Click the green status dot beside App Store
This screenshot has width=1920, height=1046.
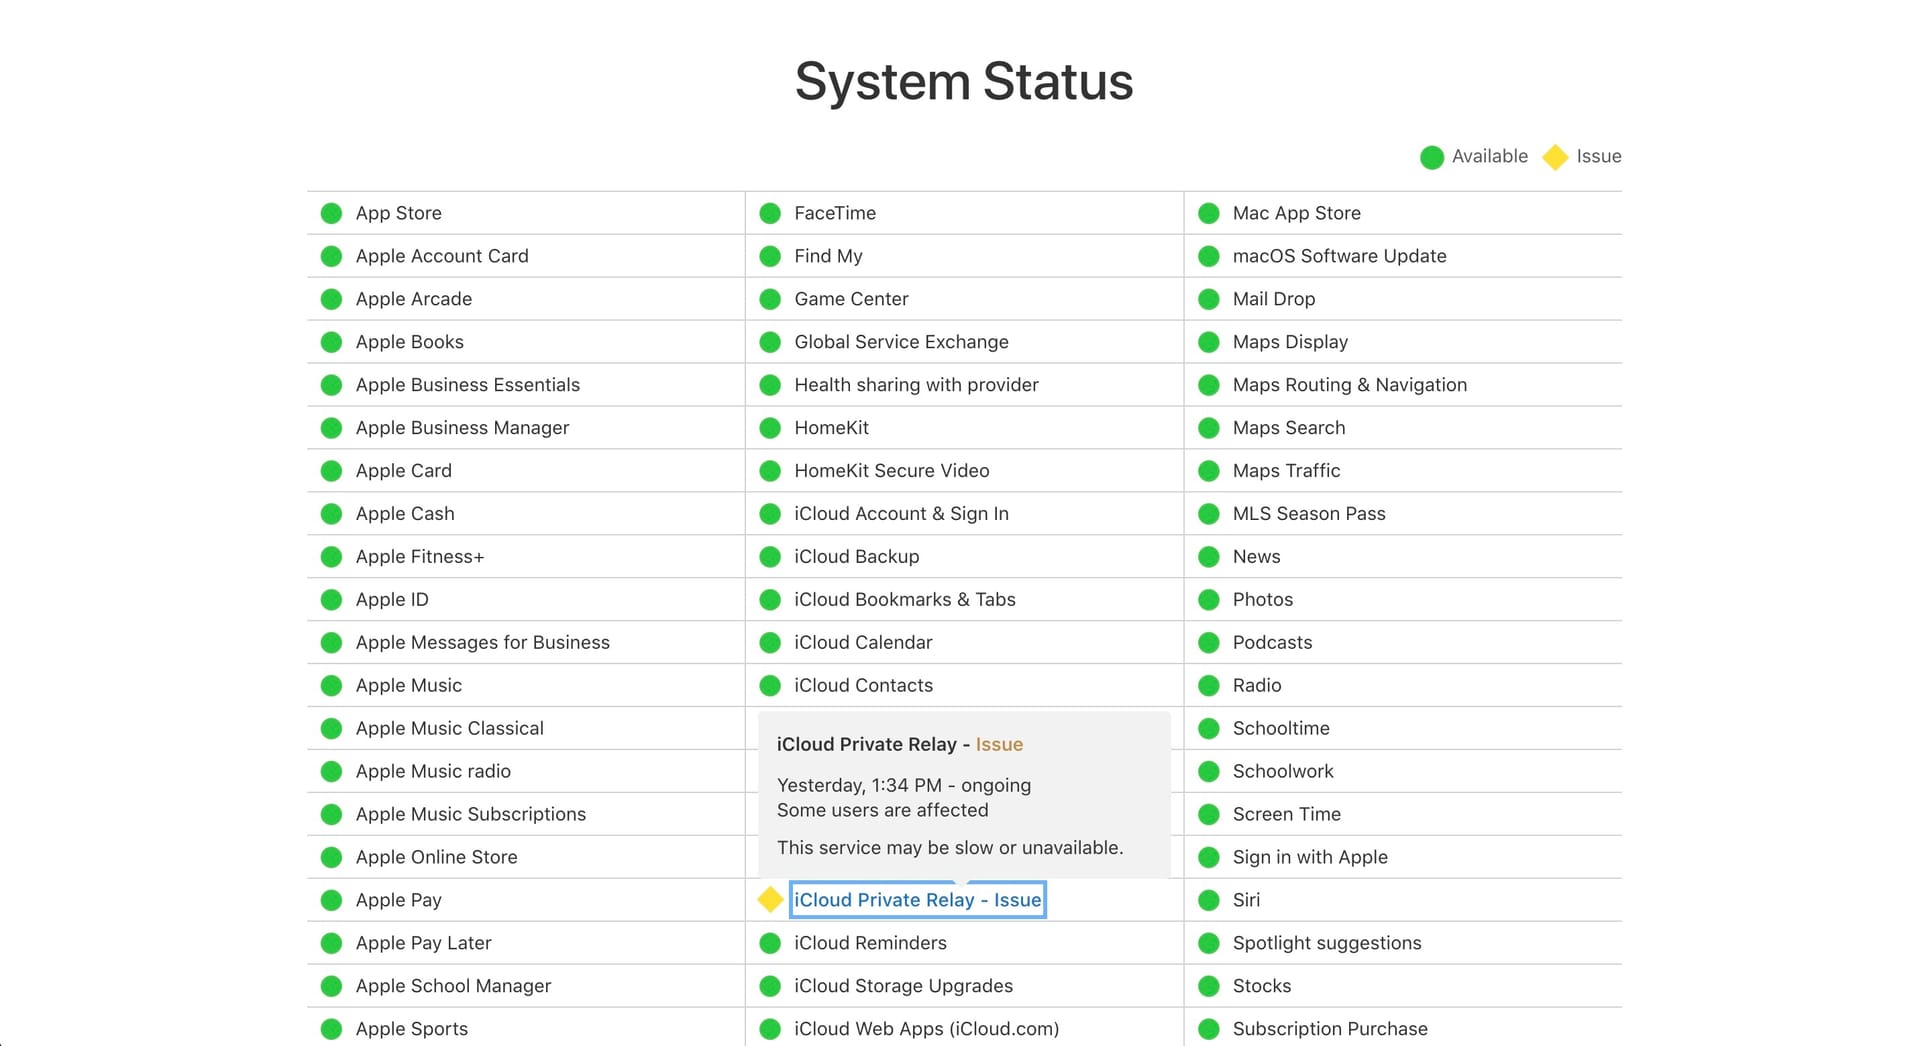331,213
